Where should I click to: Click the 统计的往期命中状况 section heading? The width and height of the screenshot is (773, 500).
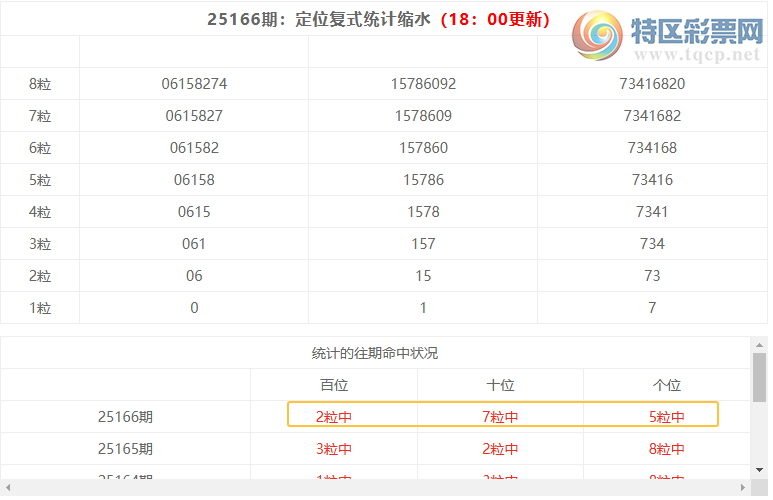click(x=375, y=353)
